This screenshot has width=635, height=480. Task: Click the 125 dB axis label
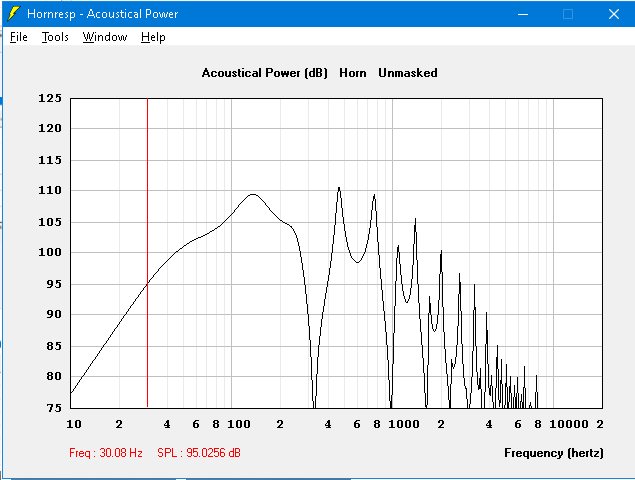click(x=50, y=98)
